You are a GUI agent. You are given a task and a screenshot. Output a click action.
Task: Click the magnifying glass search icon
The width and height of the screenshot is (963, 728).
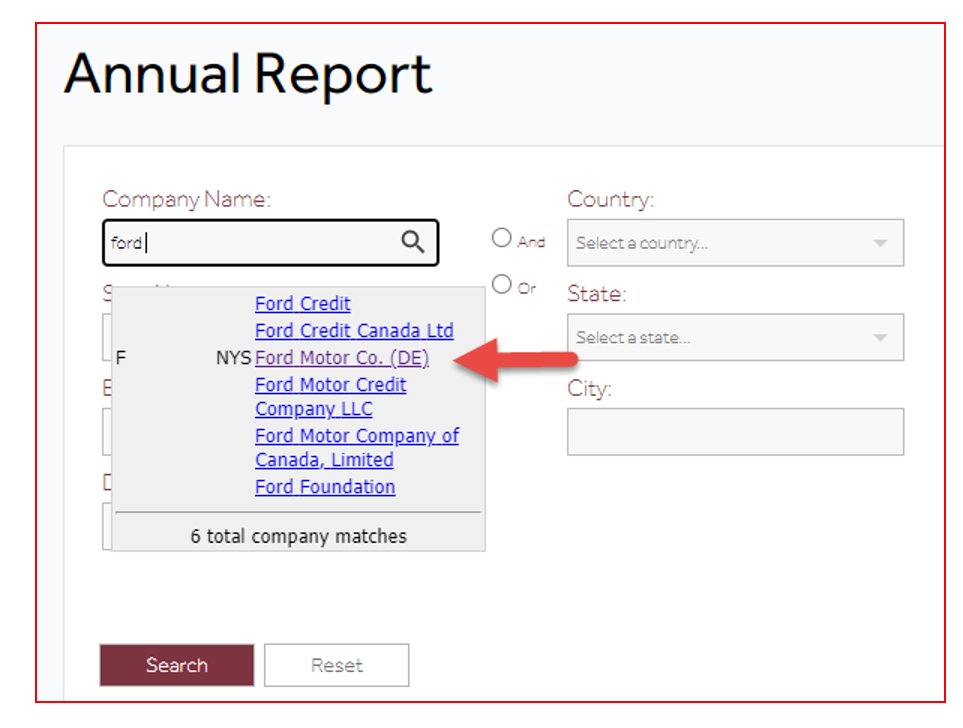click(412, 242)
